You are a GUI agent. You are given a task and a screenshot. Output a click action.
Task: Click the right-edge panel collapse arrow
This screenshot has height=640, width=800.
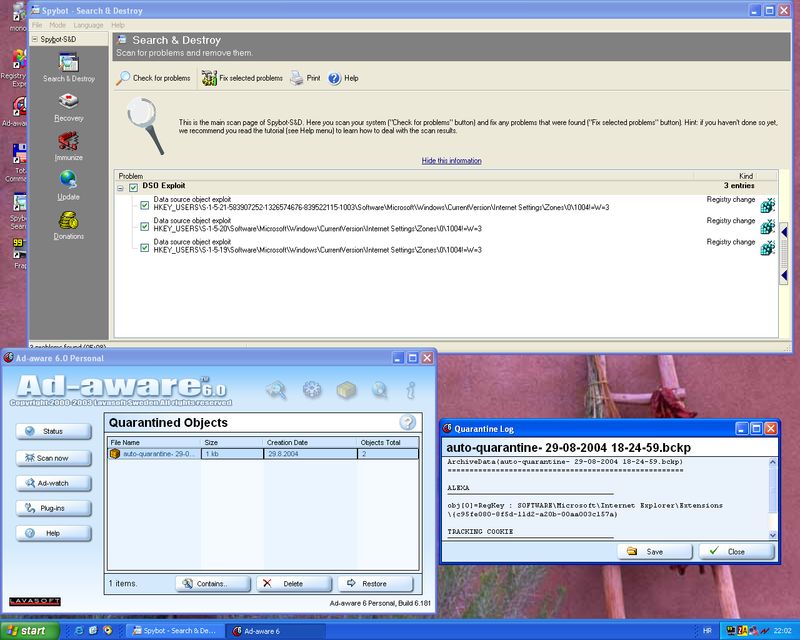tap(784, 233)
